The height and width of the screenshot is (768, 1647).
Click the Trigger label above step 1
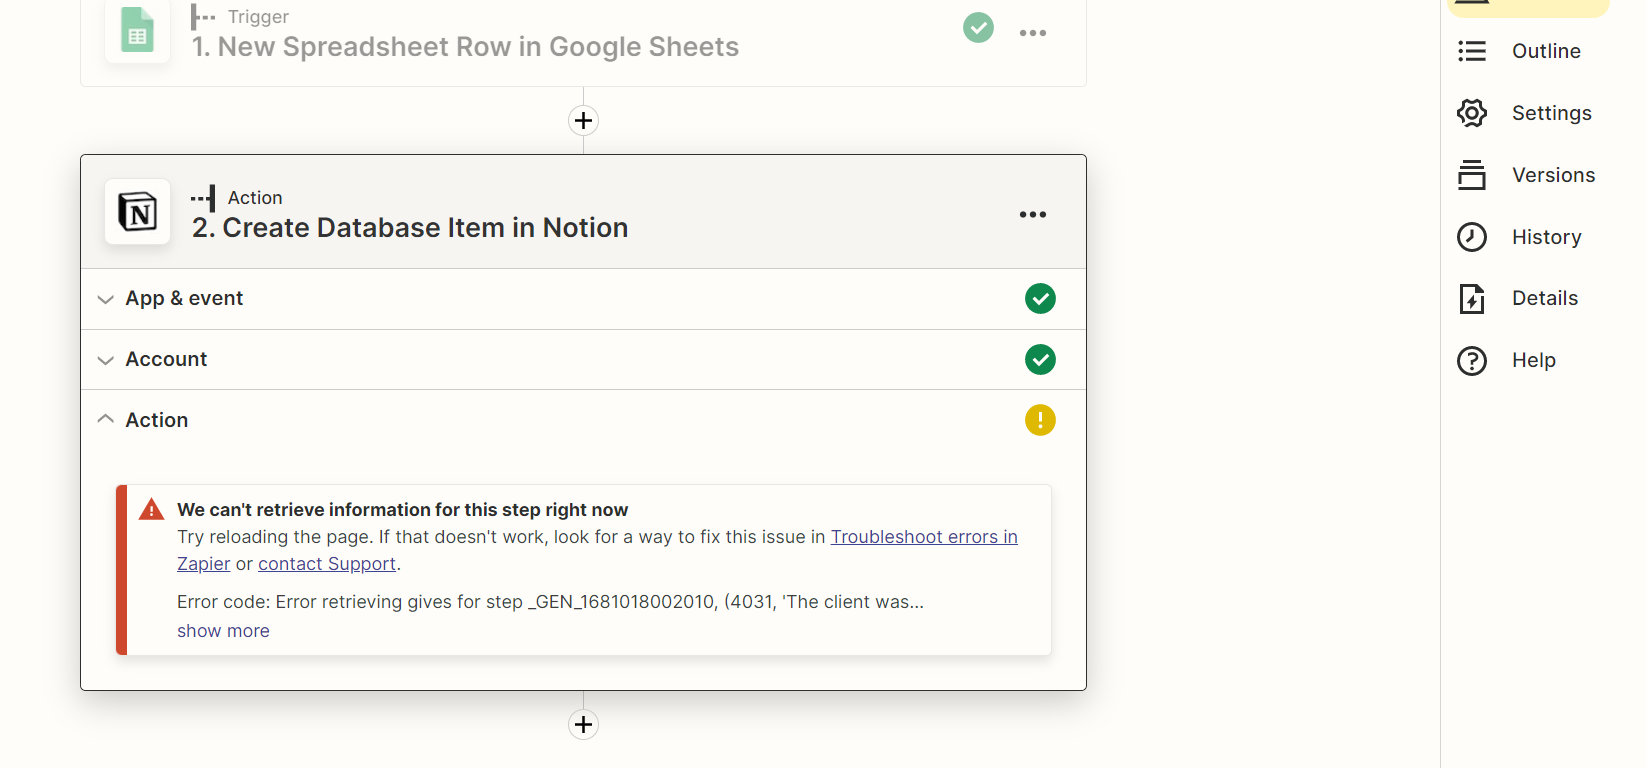click(258, 17)
